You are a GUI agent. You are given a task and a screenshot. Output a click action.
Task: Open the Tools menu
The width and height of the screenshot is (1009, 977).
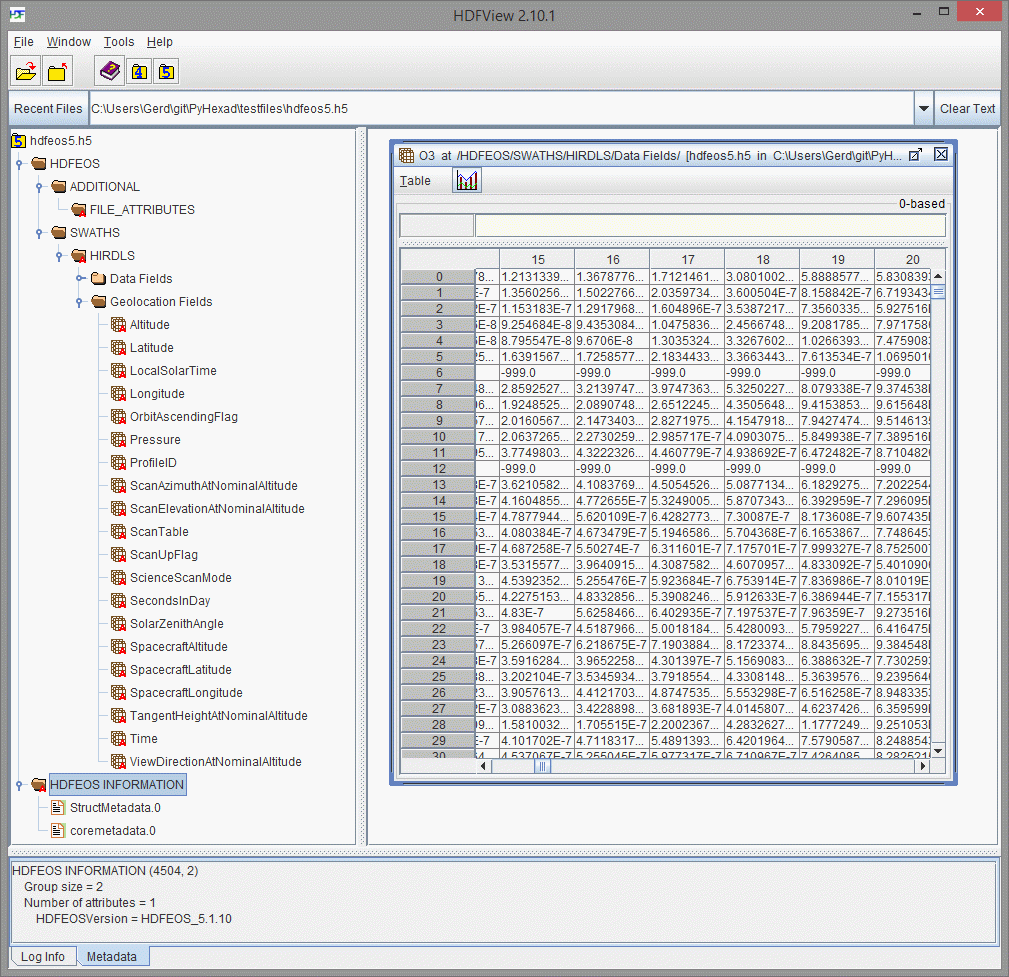(x=119, y=41)
